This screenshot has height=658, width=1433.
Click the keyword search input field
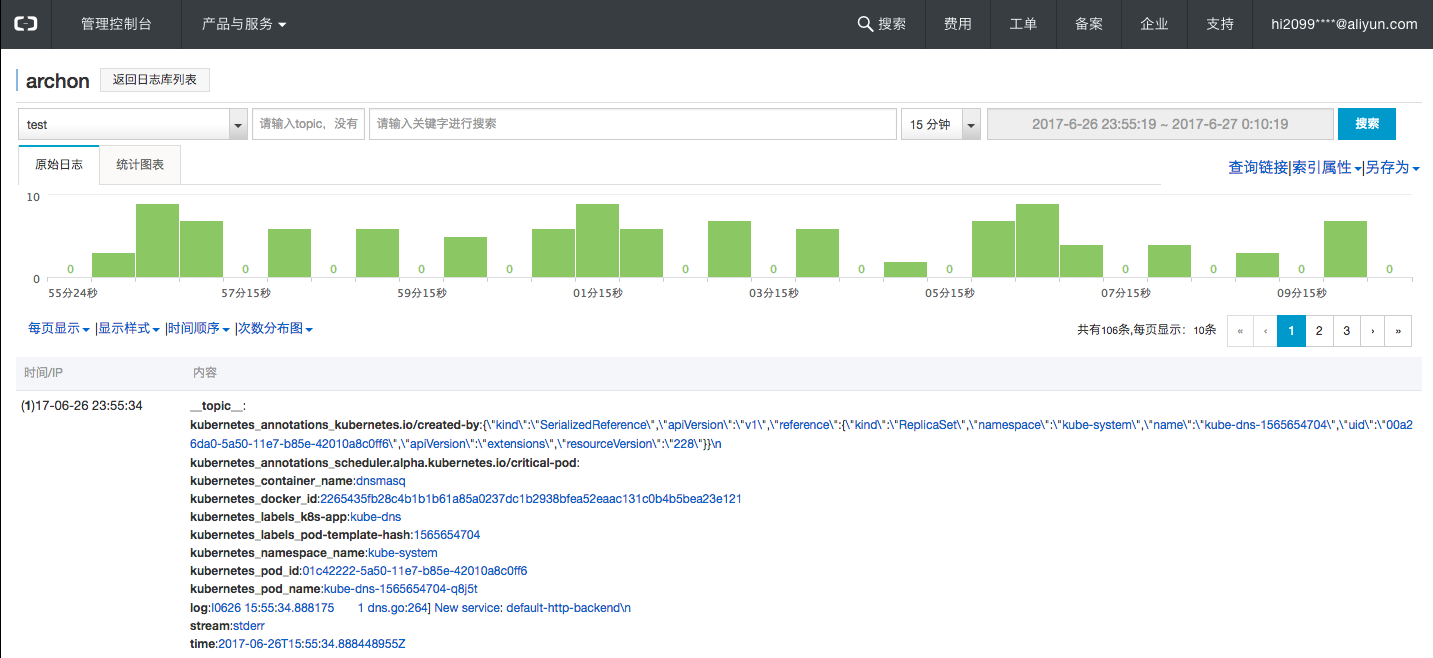[632, 124]
